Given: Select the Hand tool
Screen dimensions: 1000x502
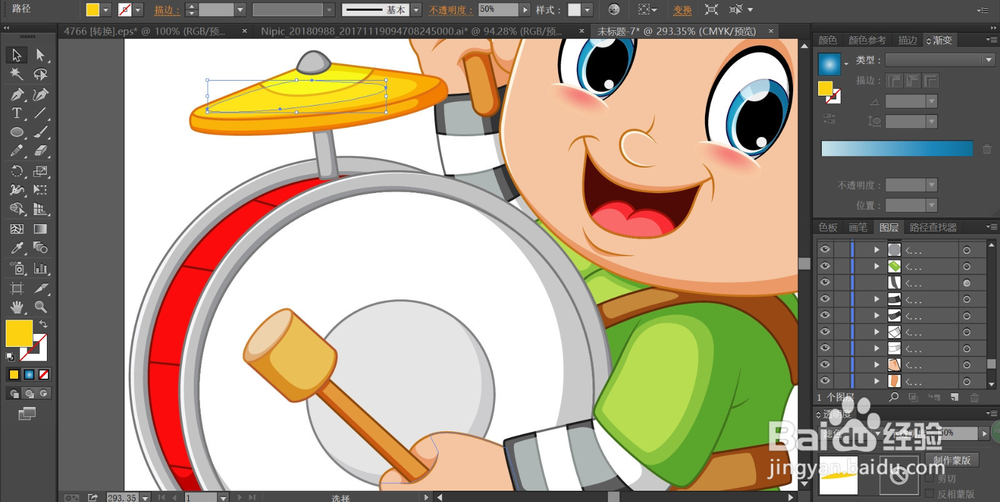Looking at the screenshot, I should coord(17,307).
